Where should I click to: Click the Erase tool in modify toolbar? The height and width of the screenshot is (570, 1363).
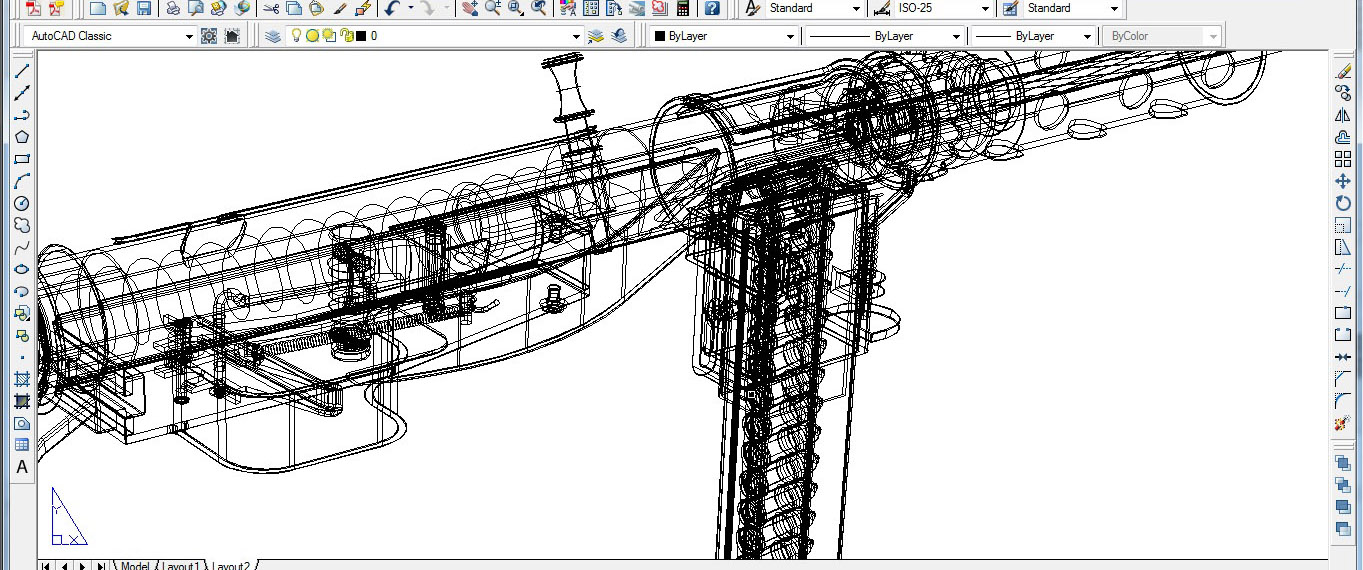pyautogui.click(x=1343, y=71)
